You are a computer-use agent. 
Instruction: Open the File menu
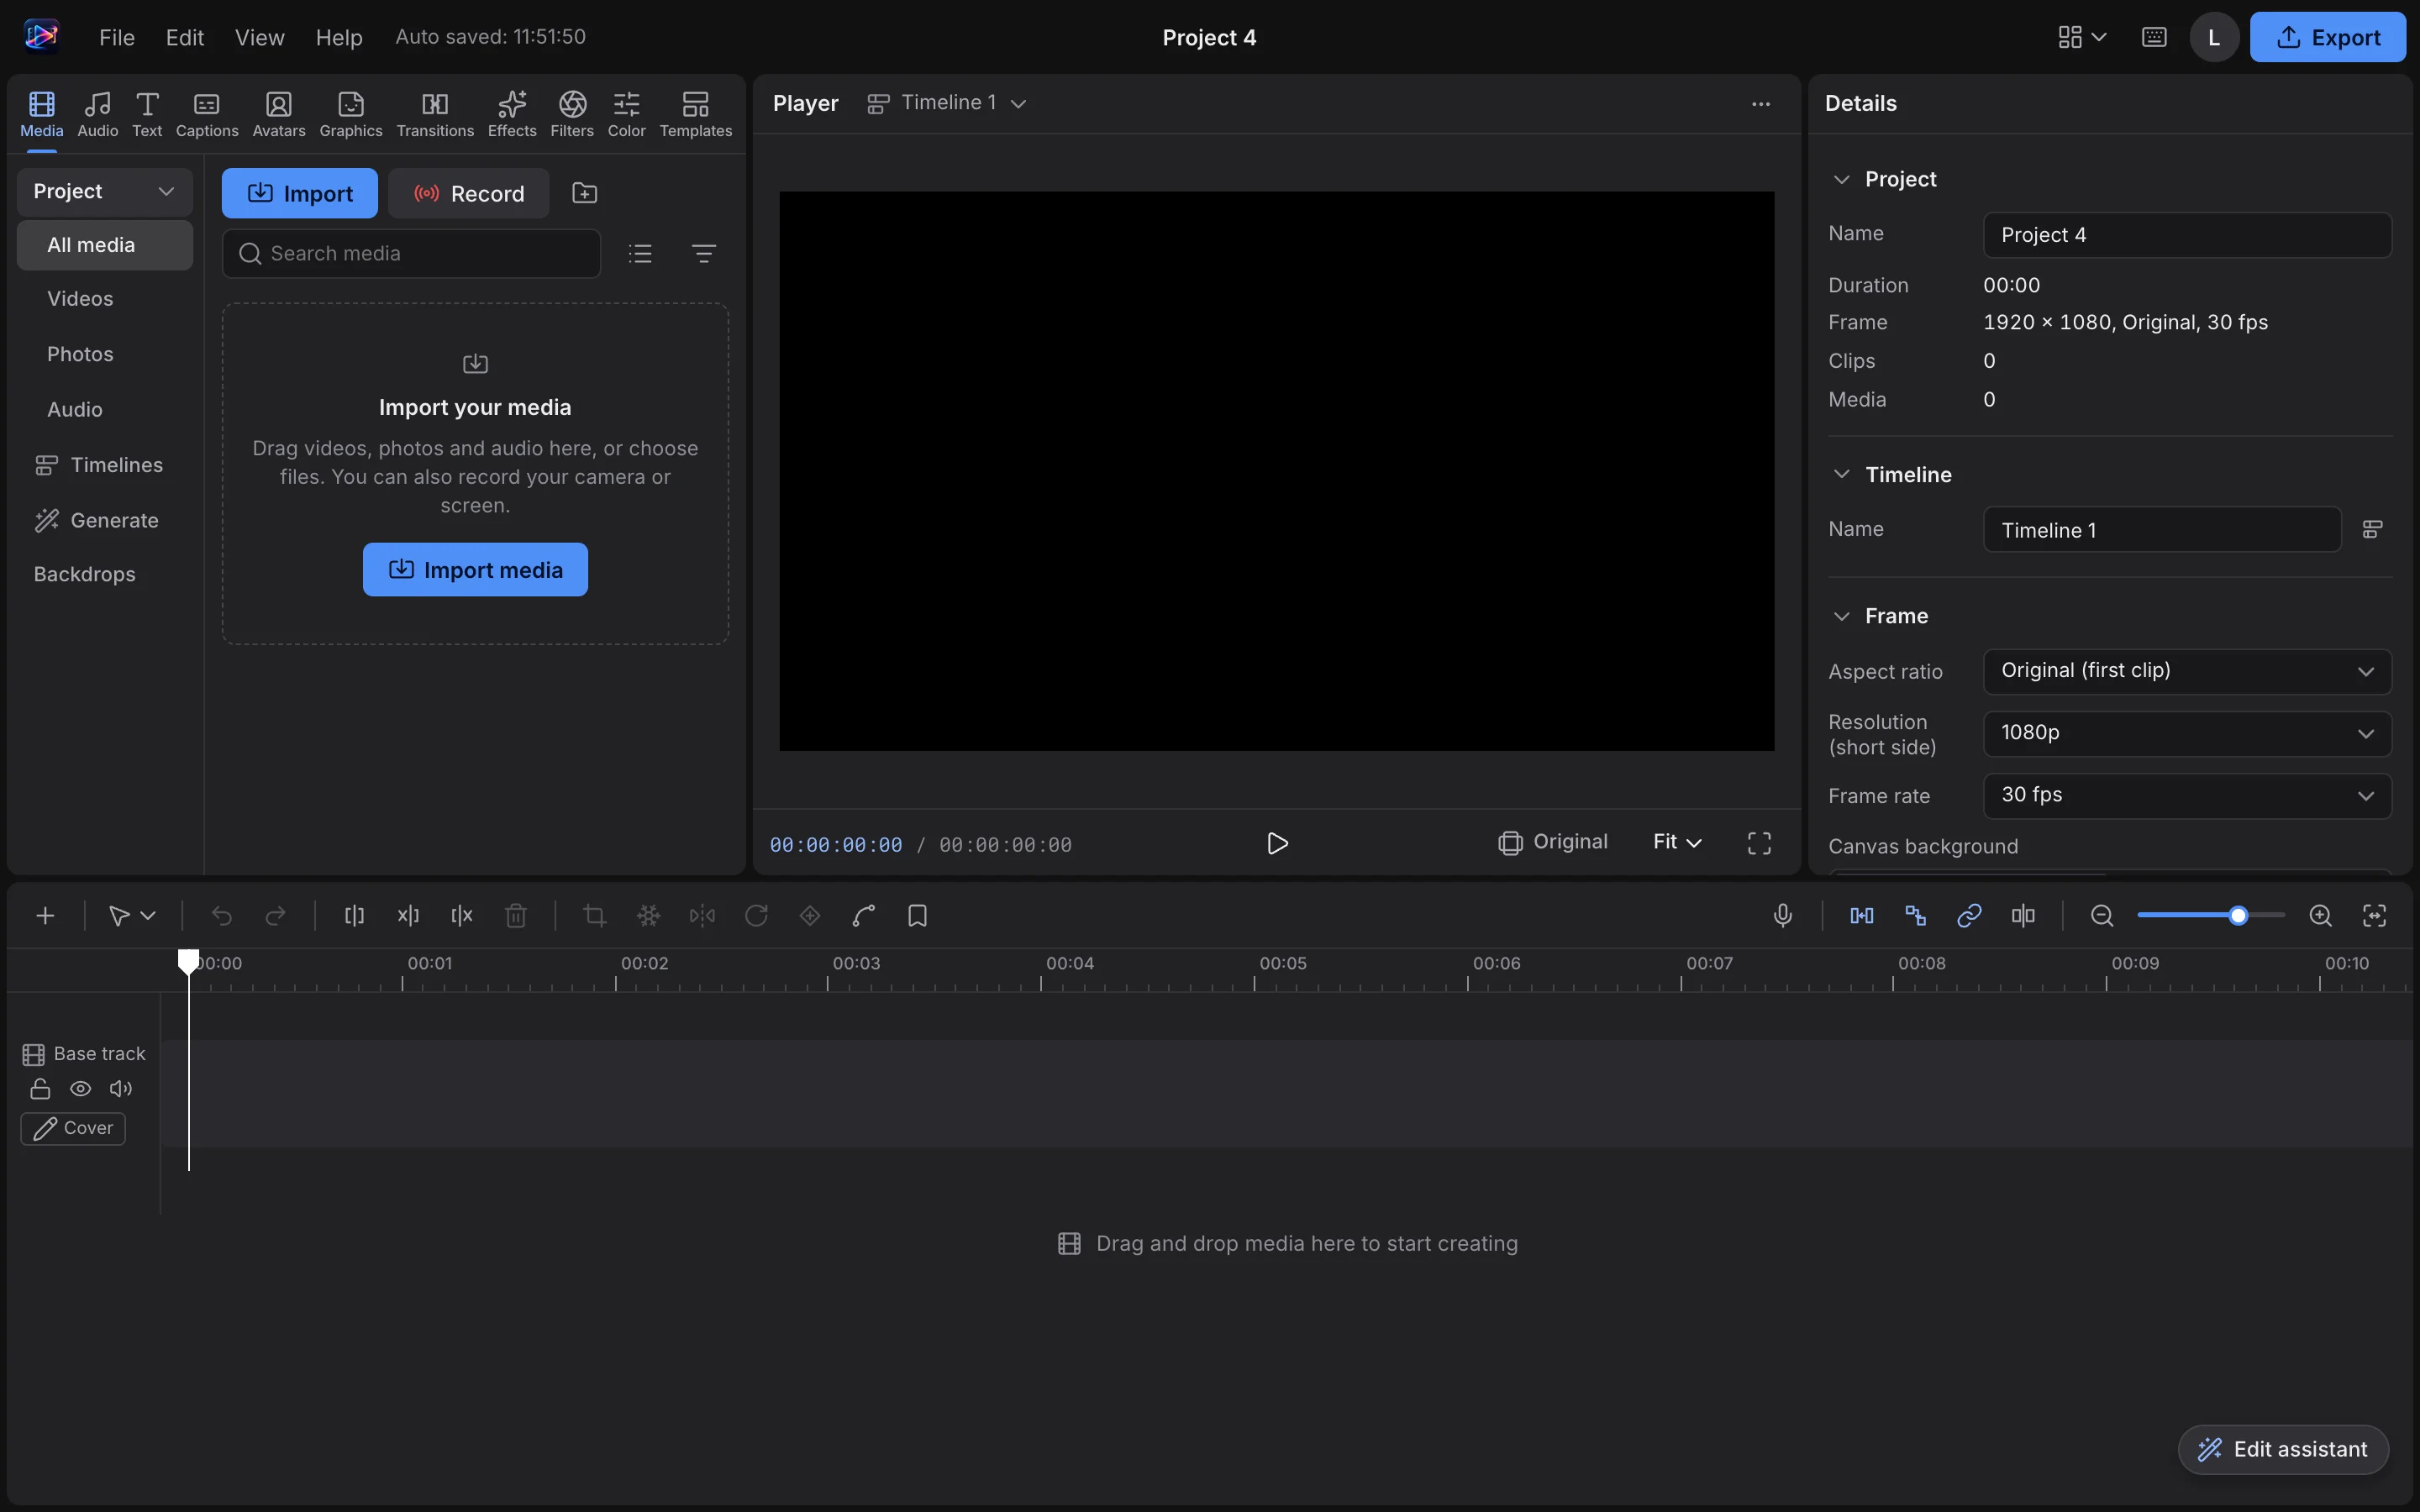[x=117, y=38]
